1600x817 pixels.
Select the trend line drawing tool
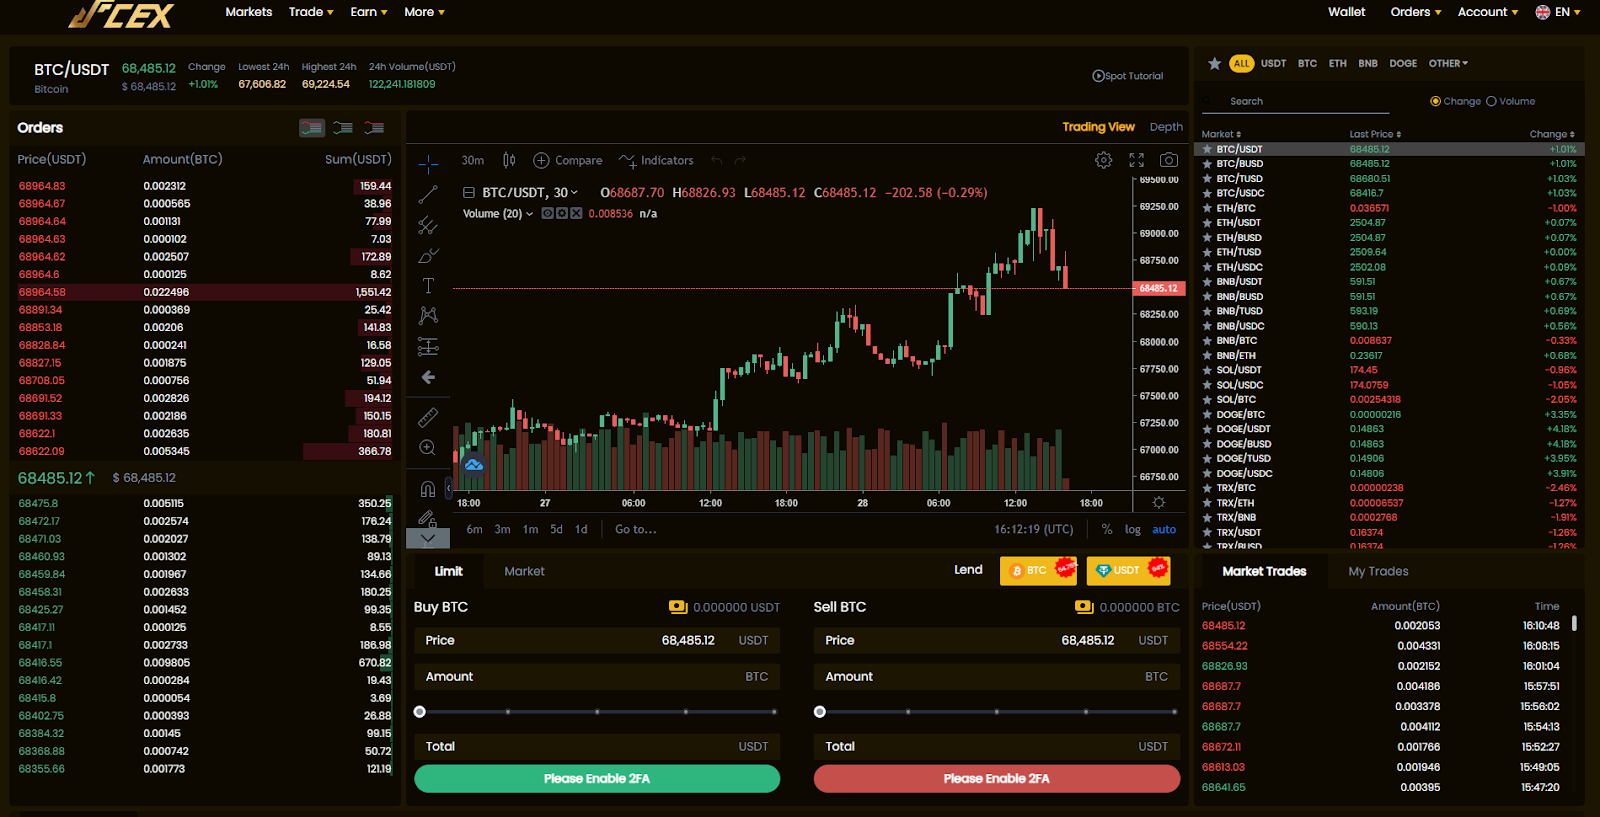(x=428, y=194)
